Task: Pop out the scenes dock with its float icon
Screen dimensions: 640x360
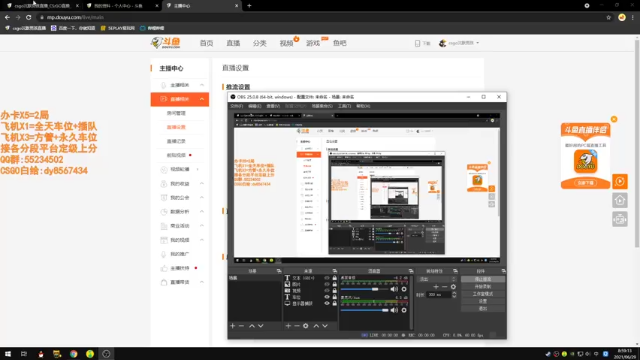Action: pyautogui.click(x=279, y=271)
